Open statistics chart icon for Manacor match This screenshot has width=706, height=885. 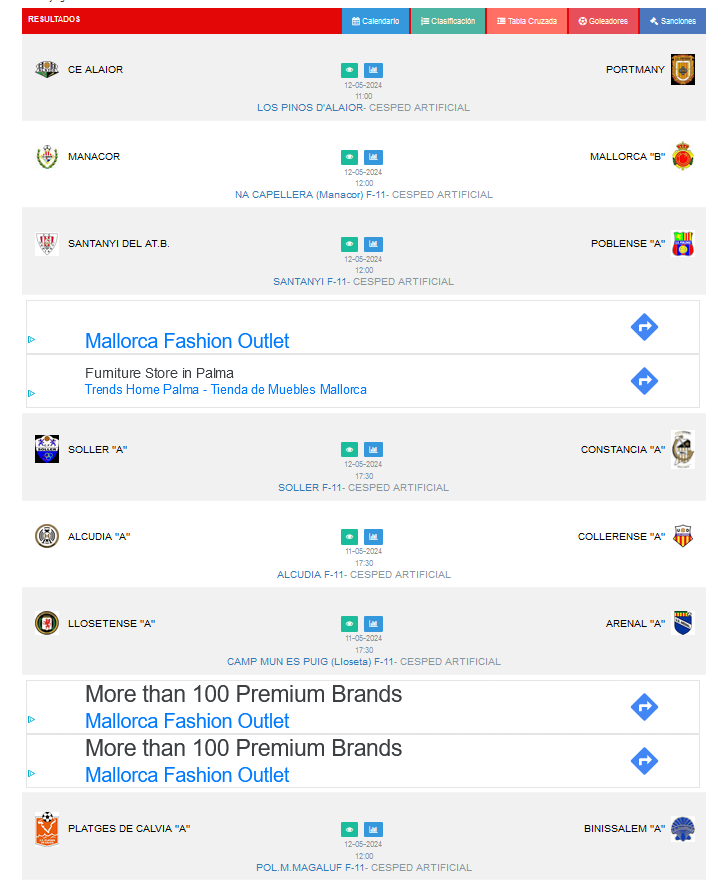click(x=373, y=158)
